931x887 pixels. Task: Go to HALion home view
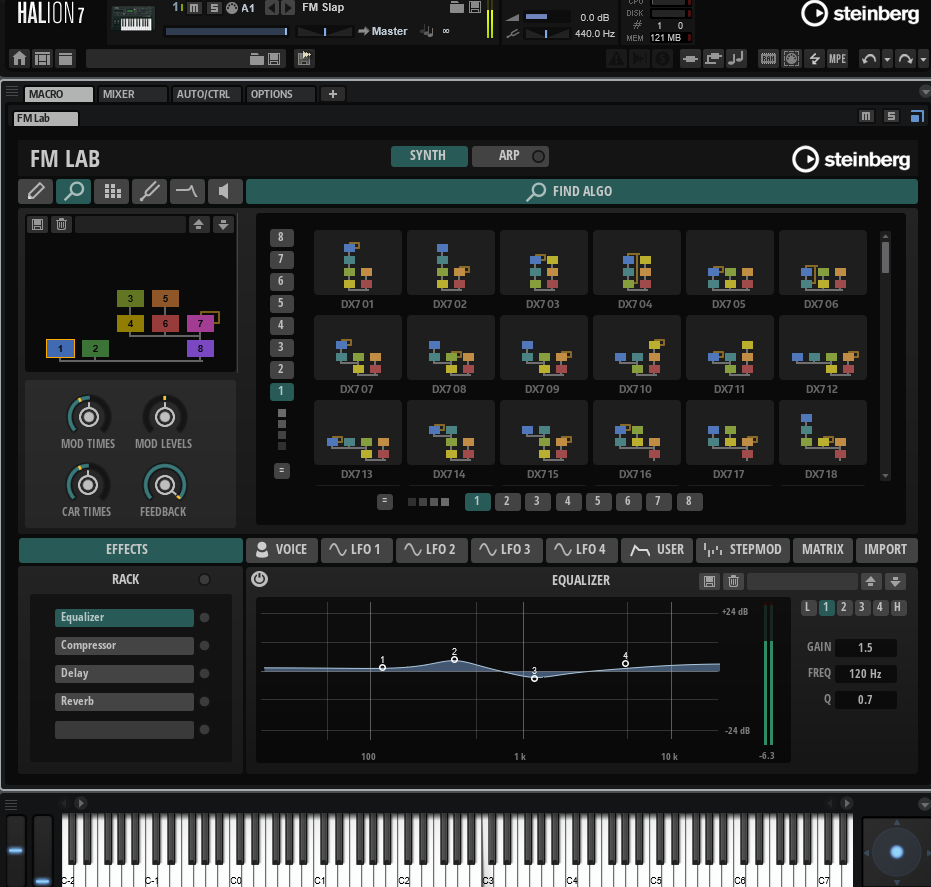(20, 59)
